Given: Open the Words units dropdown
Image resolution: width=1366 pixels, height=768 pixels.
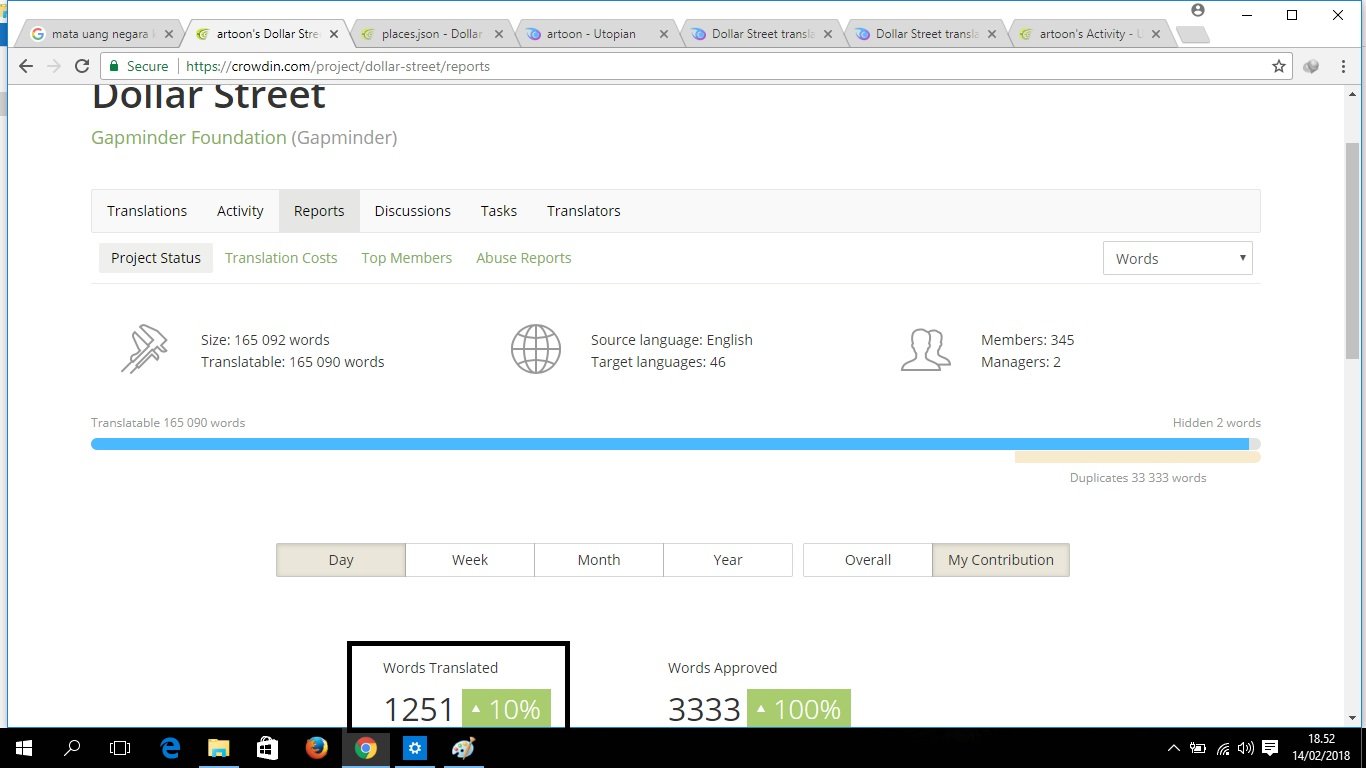Looking at the screenshot, I should 1178,258.
